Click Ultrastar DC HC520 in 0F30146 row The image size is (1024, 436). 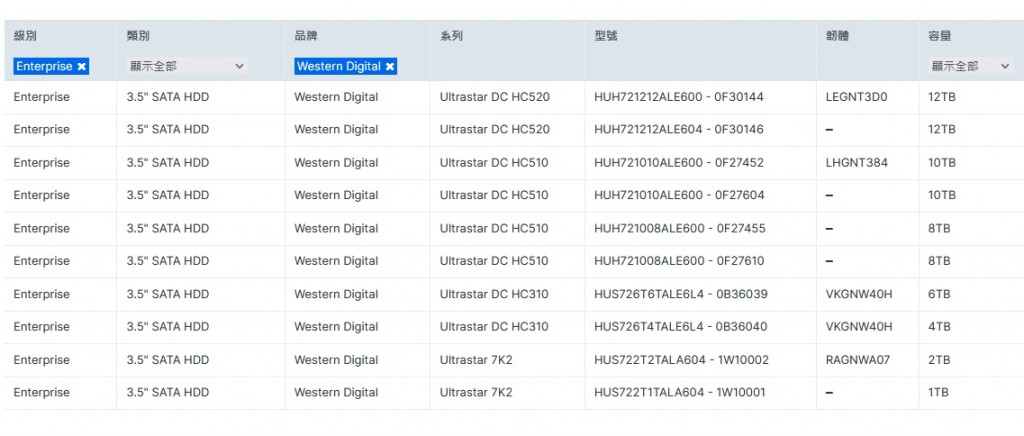[x=494, y=129]
